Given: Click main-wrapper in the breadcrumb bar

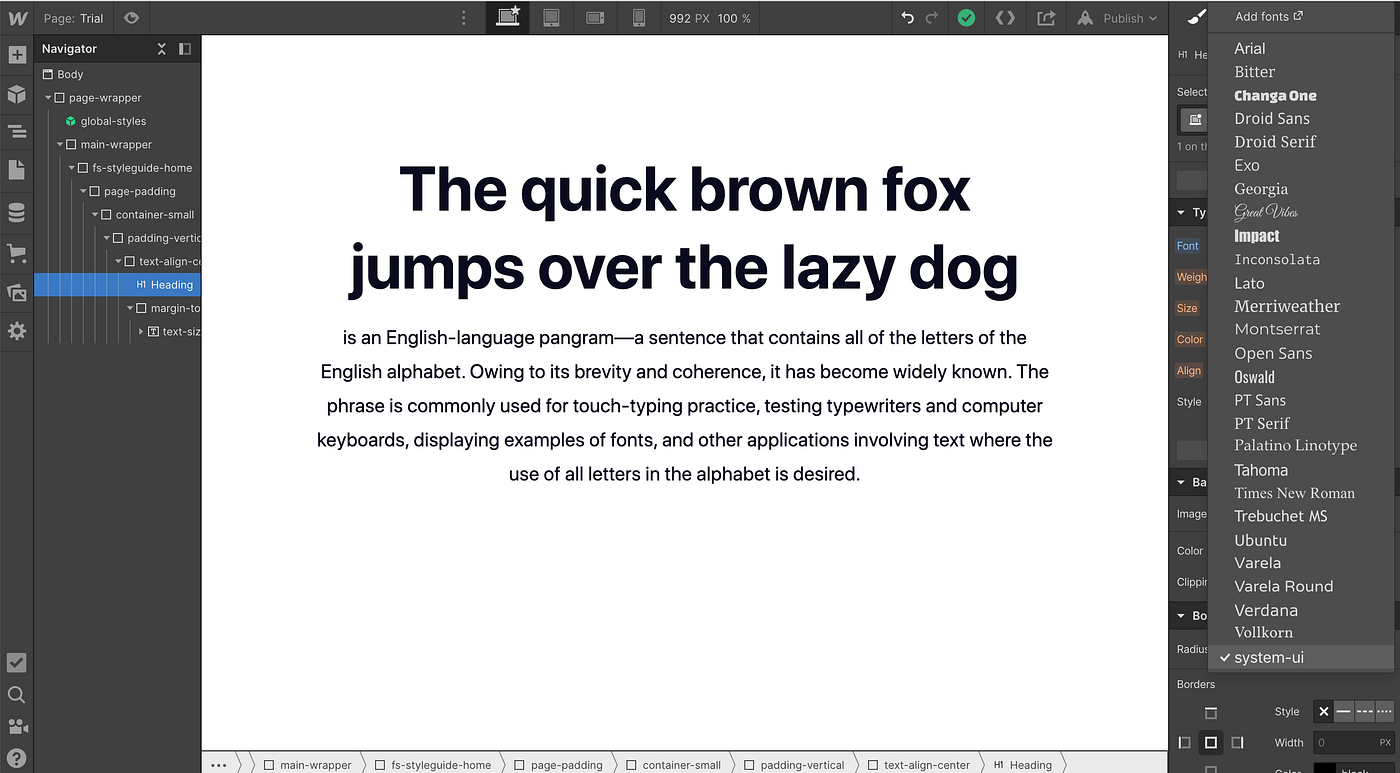Looking at the screenshot, I should coord(308,765).
